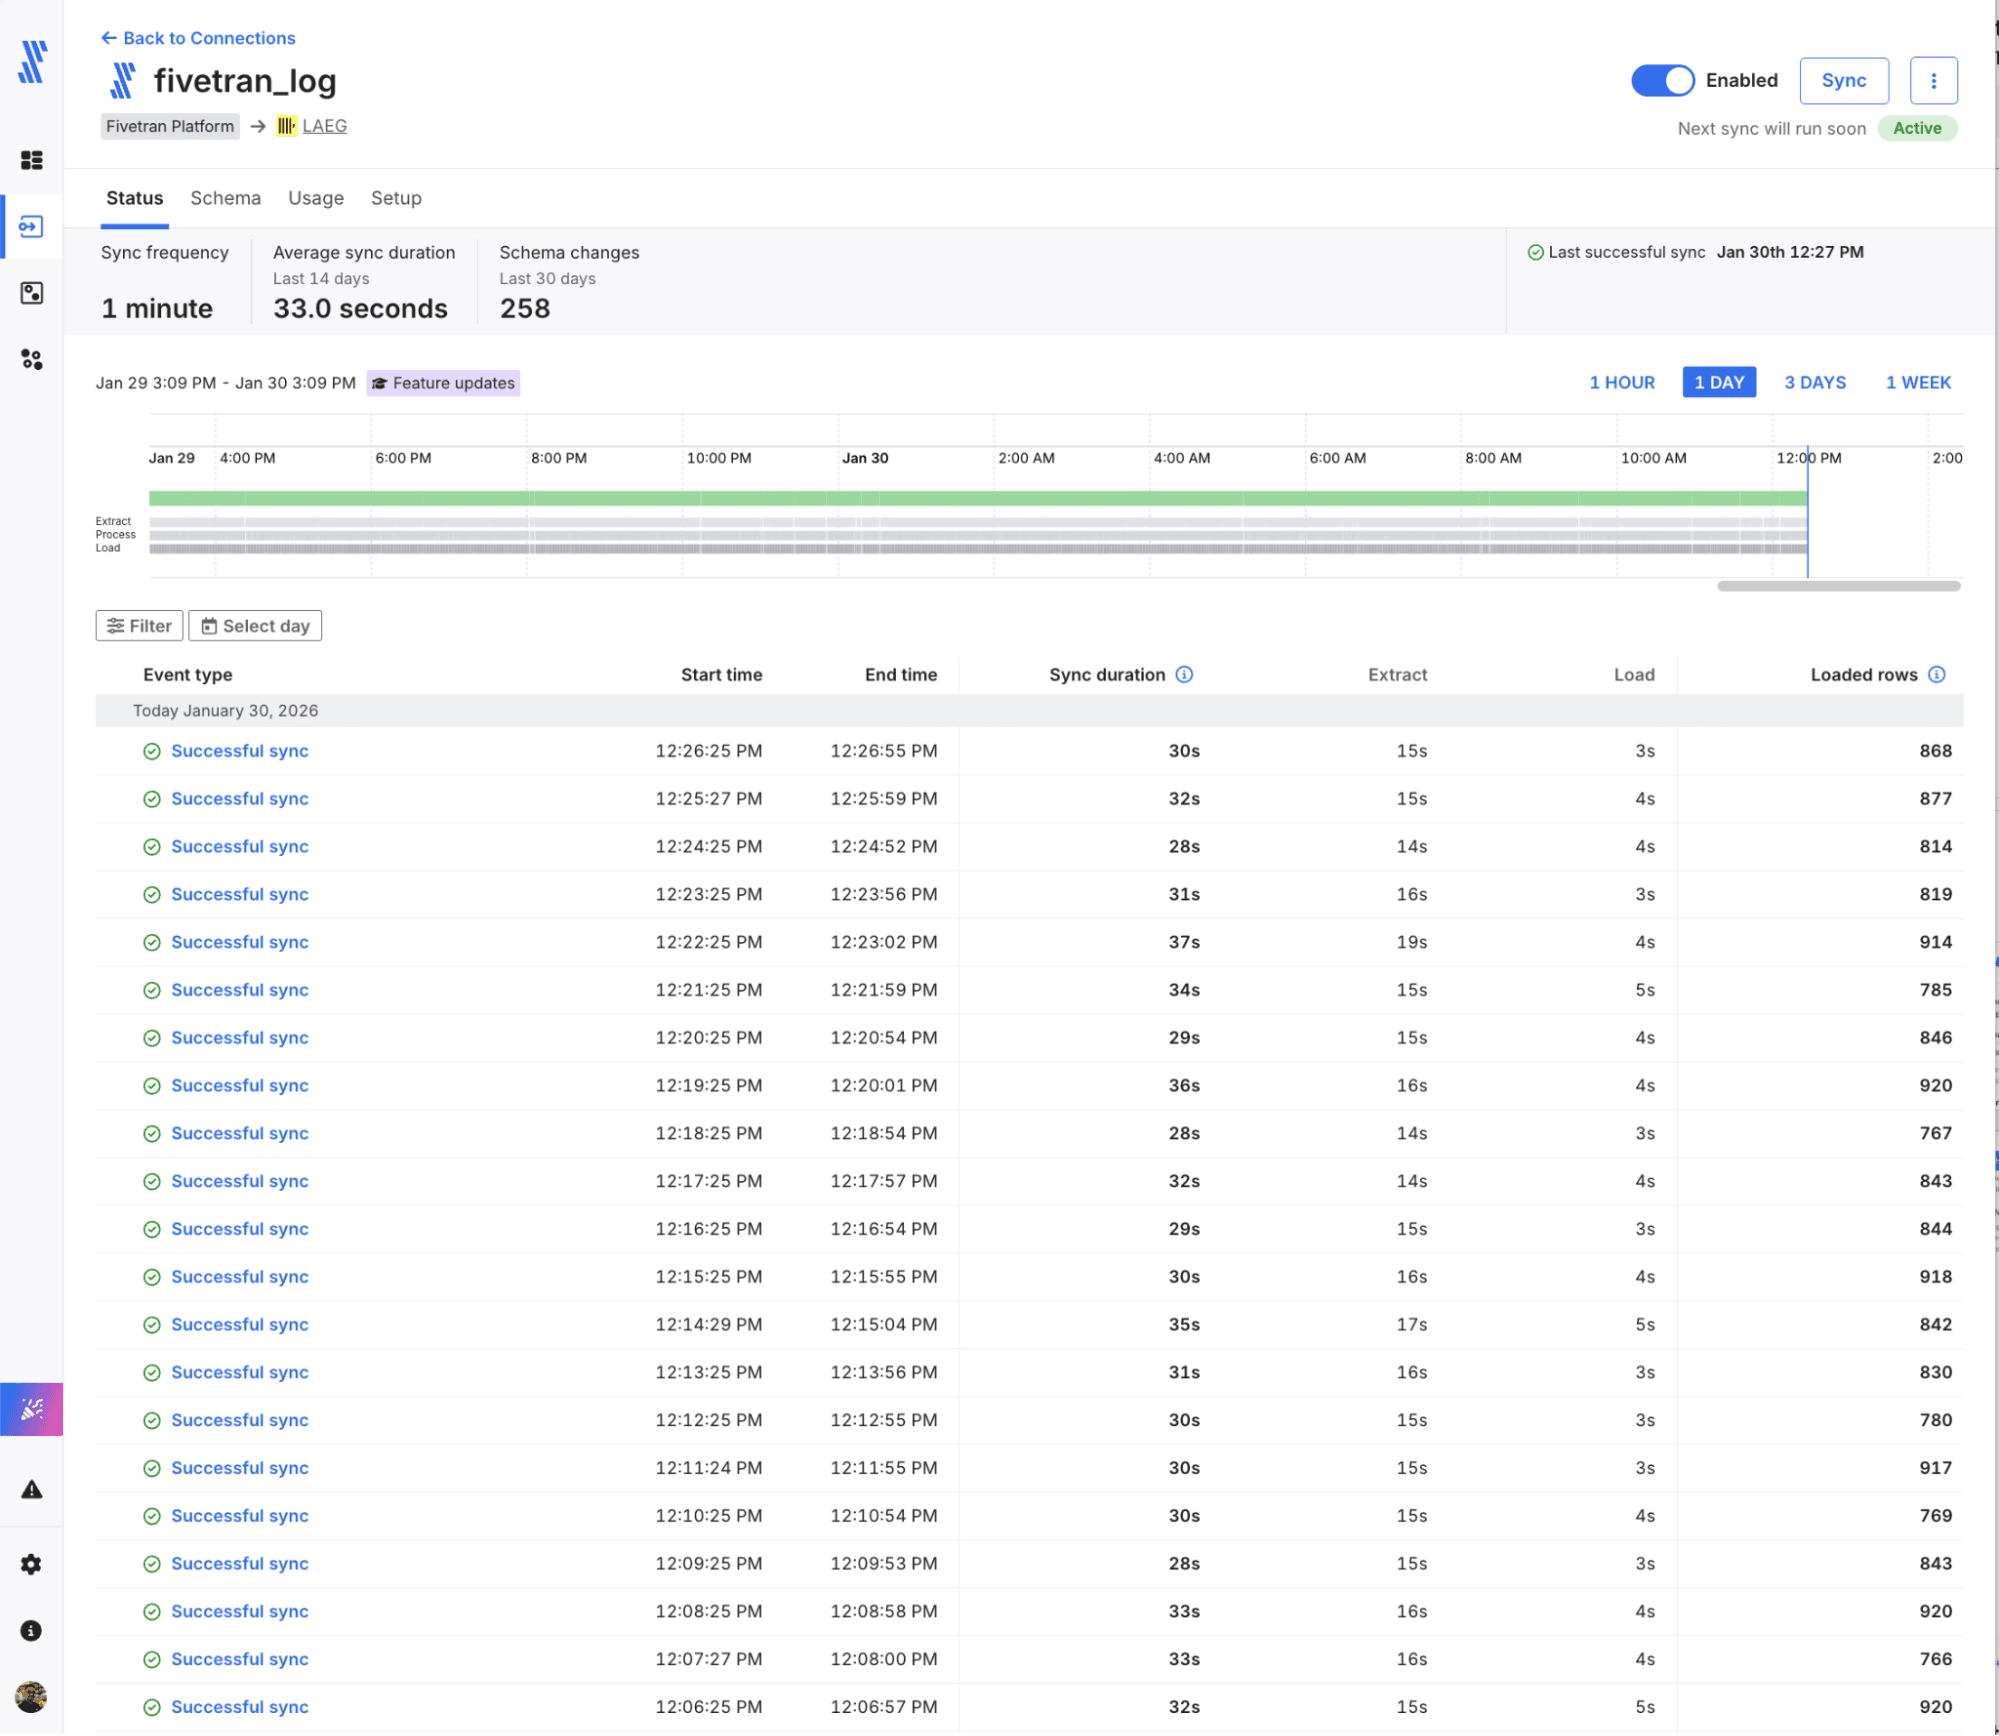Go Back to Connections link

(198, 38)
